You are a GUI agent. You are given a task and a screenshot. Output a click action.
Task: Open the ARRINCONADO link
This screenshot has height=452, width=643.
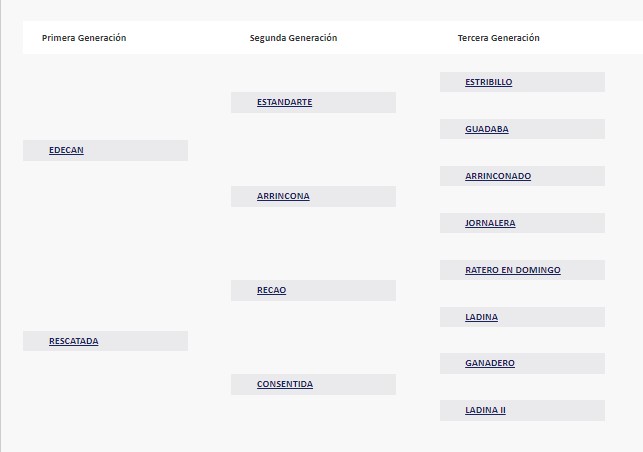click(498, 176)
